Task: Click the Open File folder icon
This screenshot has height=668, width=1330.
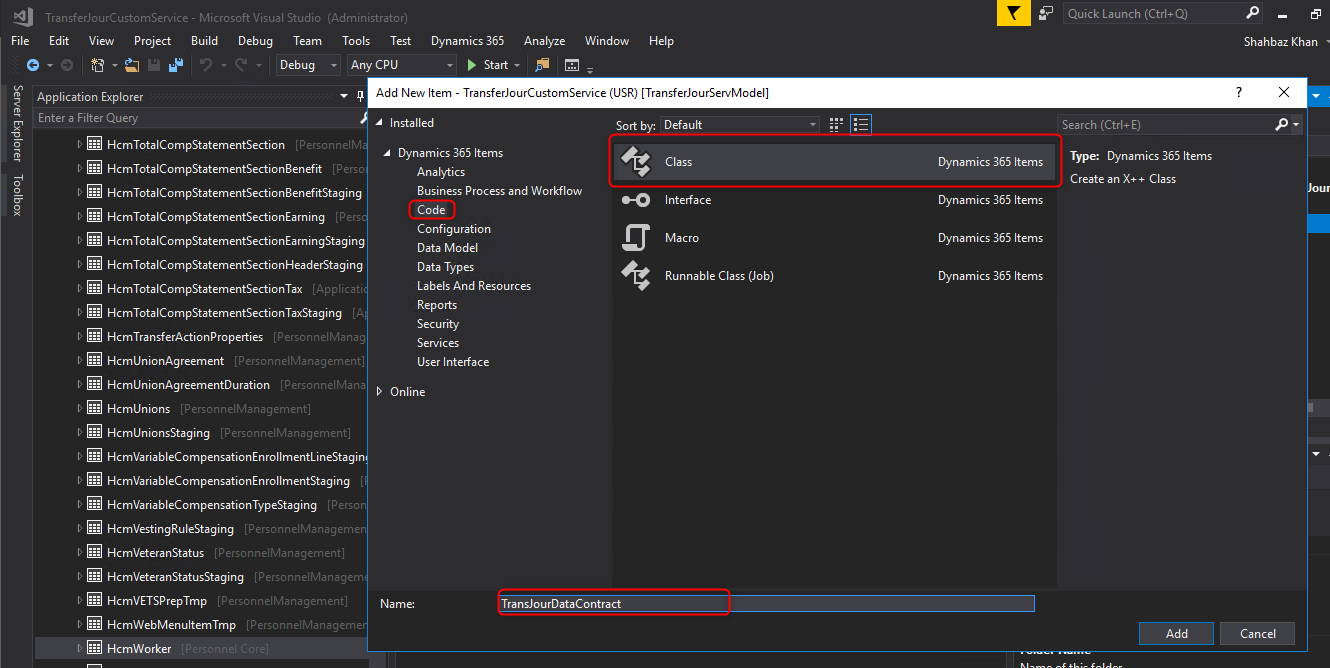Action: coord(133,65)
